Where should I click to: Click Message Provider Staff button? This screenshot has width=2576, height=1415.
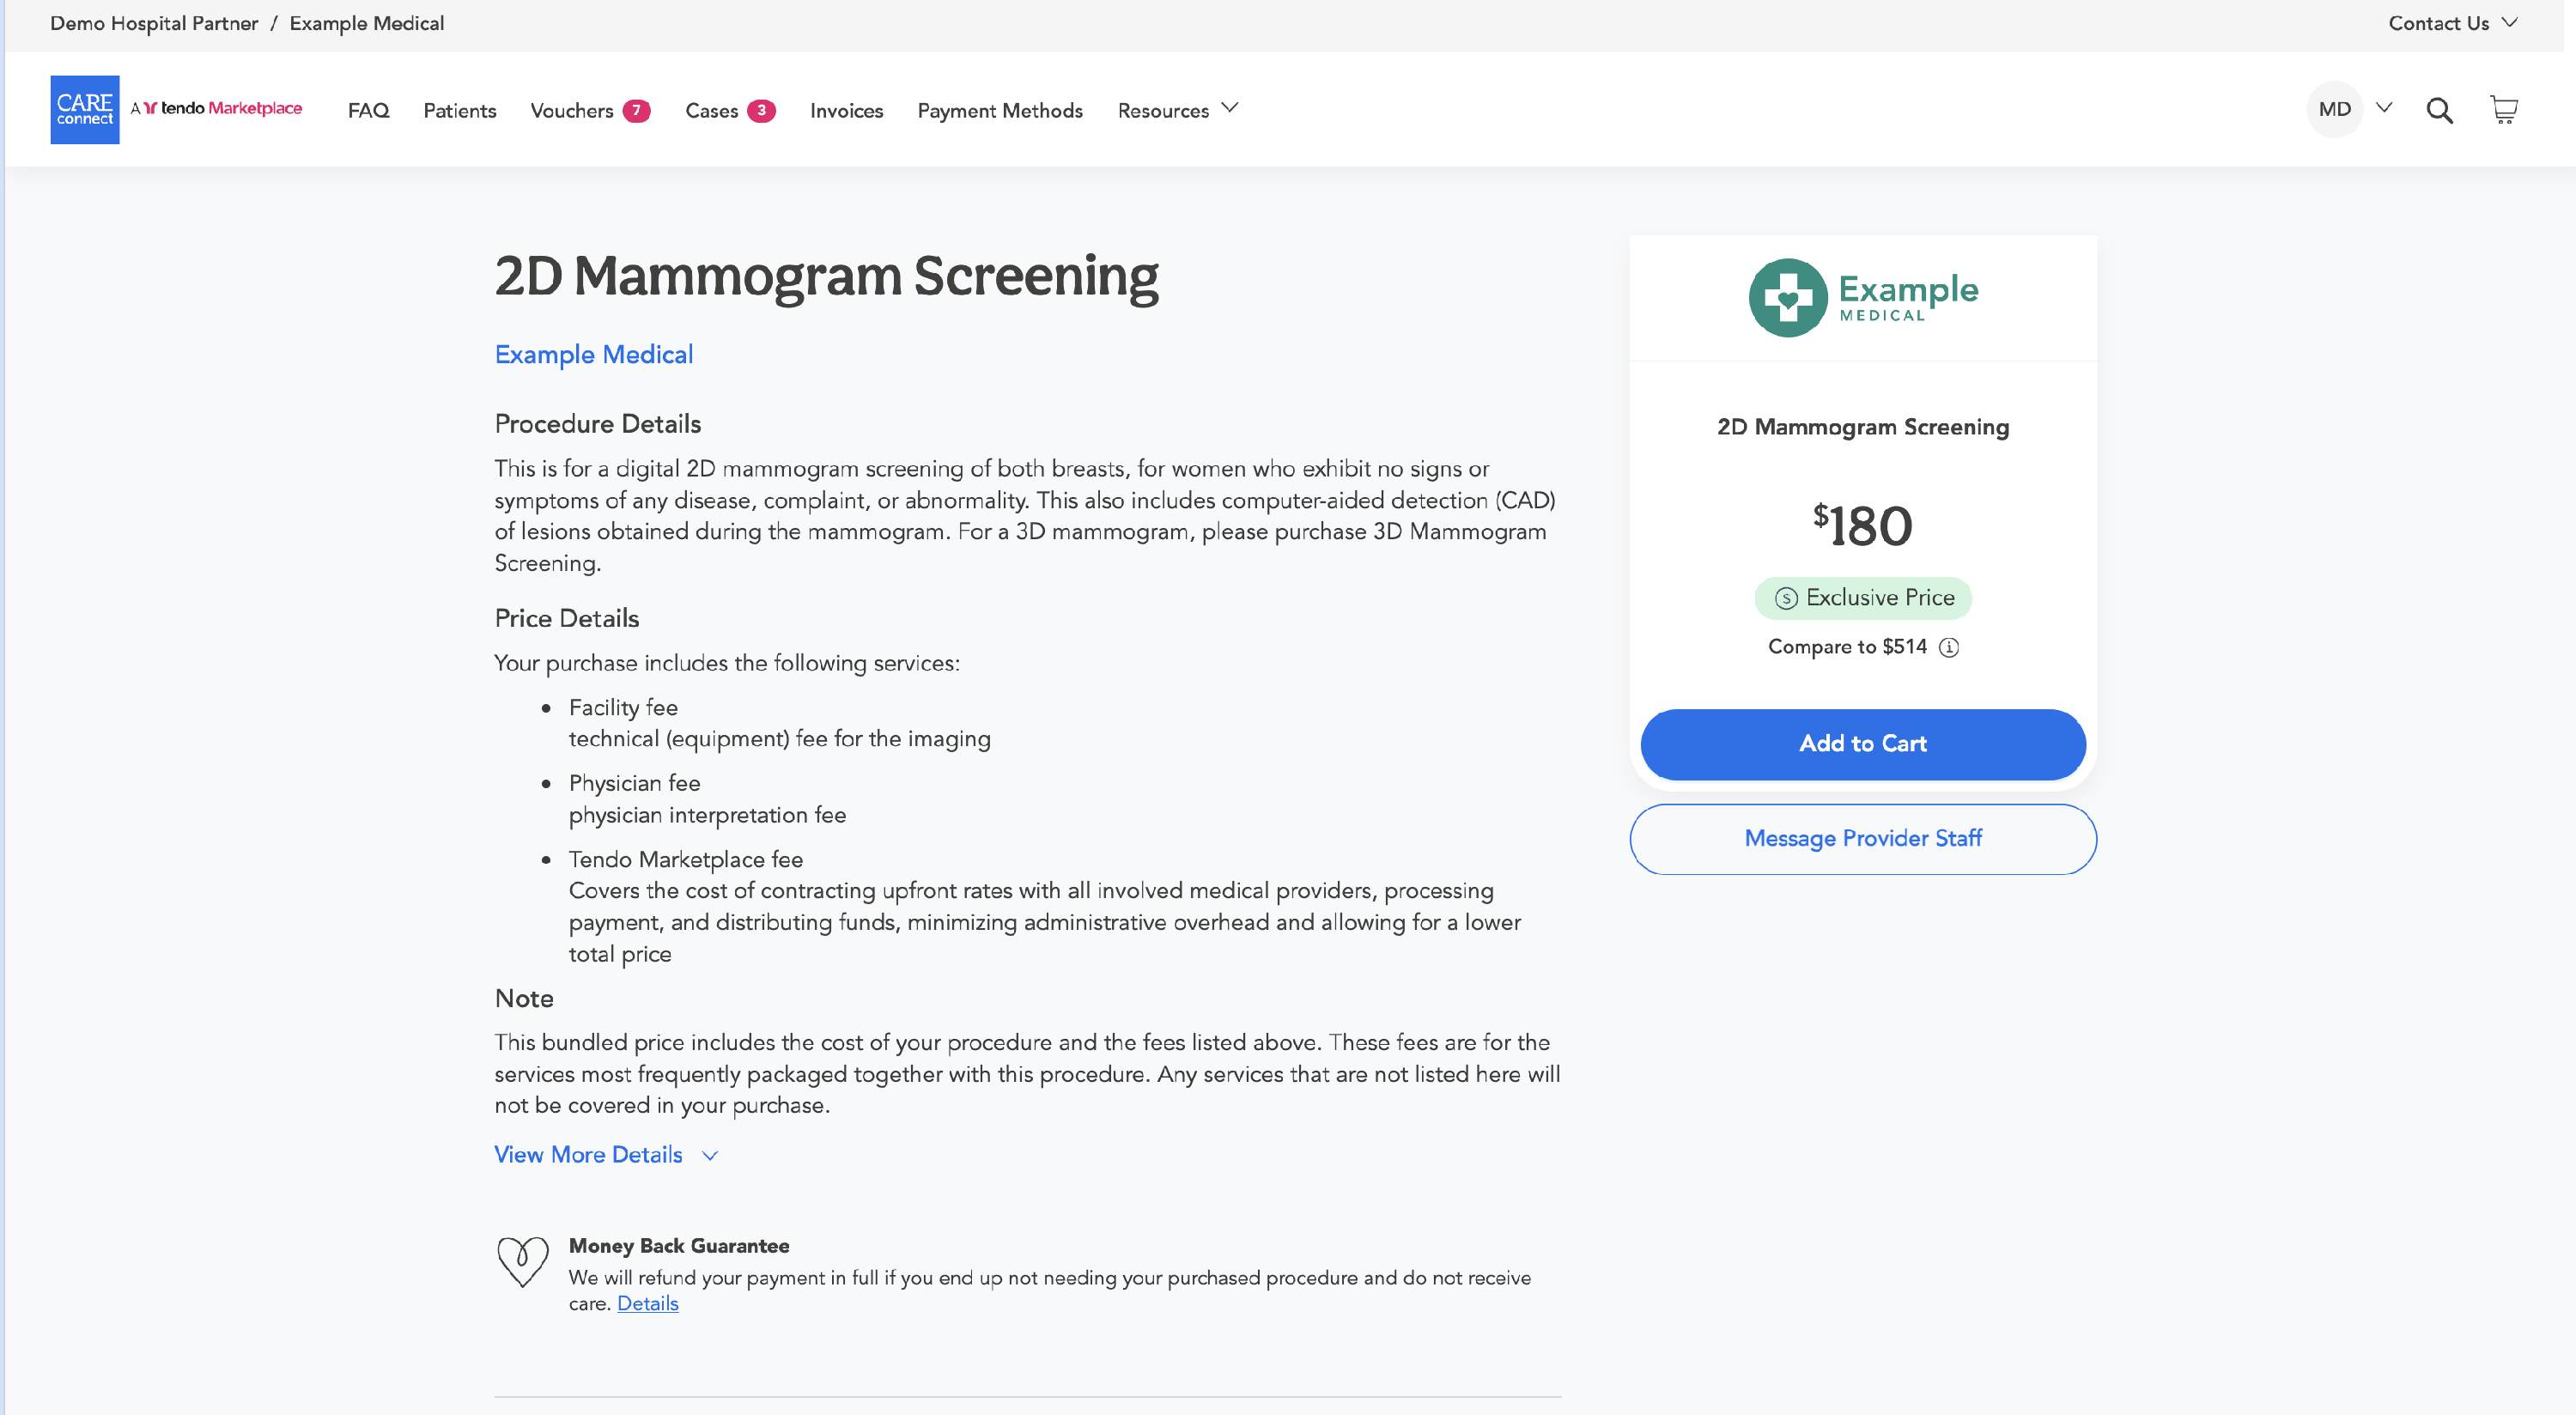[1863, 839]
